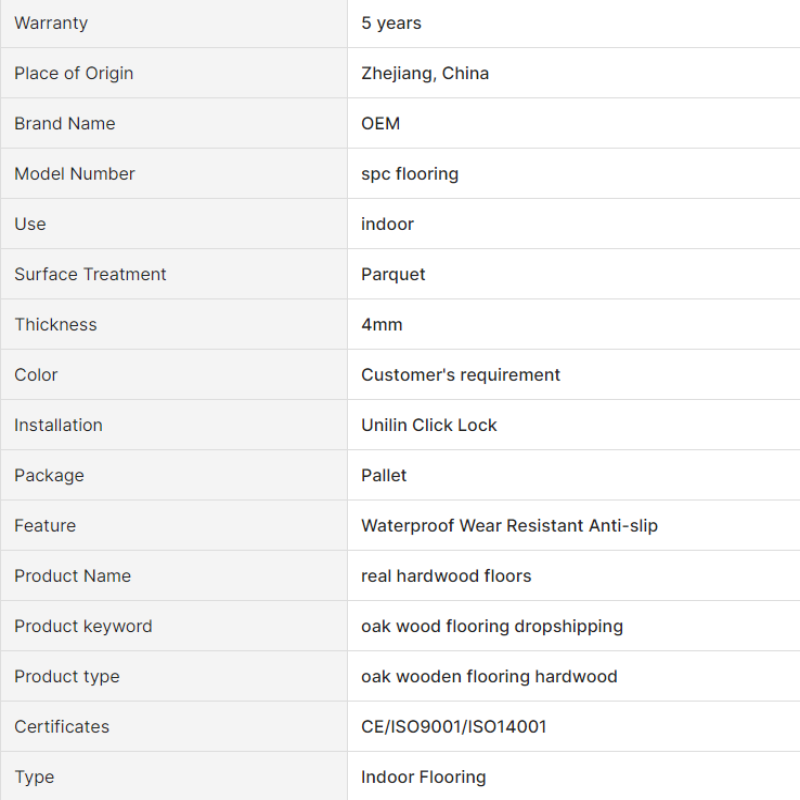
Task: Click the Certificates label cell
Action: pyautogui.click(x=173, y=727)
